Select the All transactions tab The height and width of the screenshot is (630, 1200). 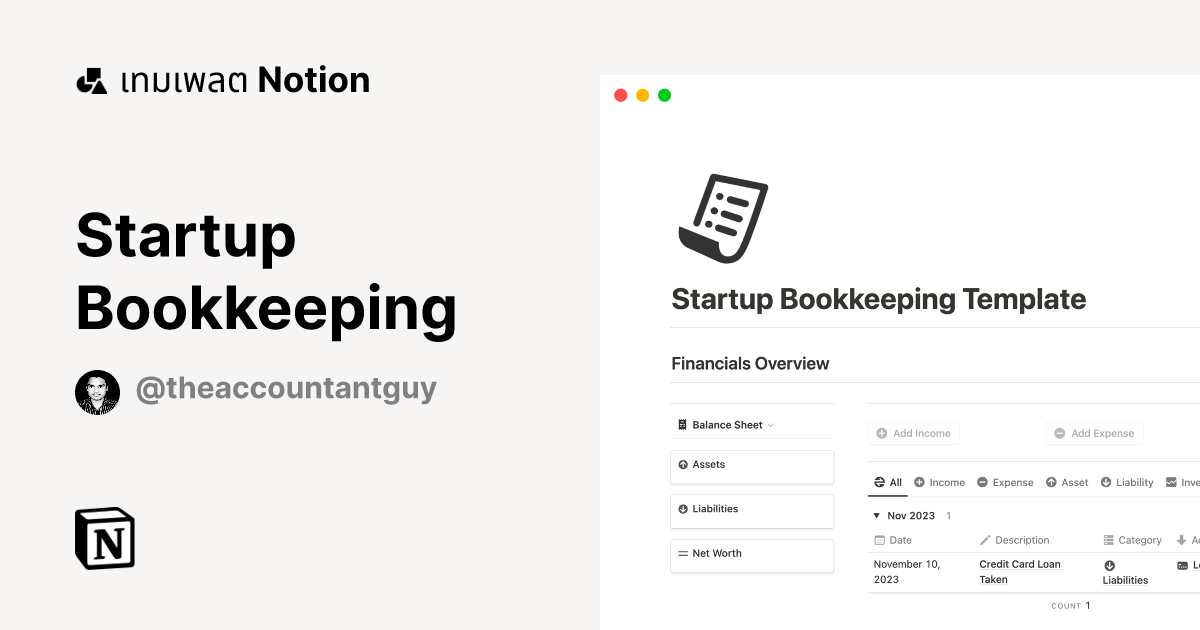pyautogui.click(x=887, y=482)
